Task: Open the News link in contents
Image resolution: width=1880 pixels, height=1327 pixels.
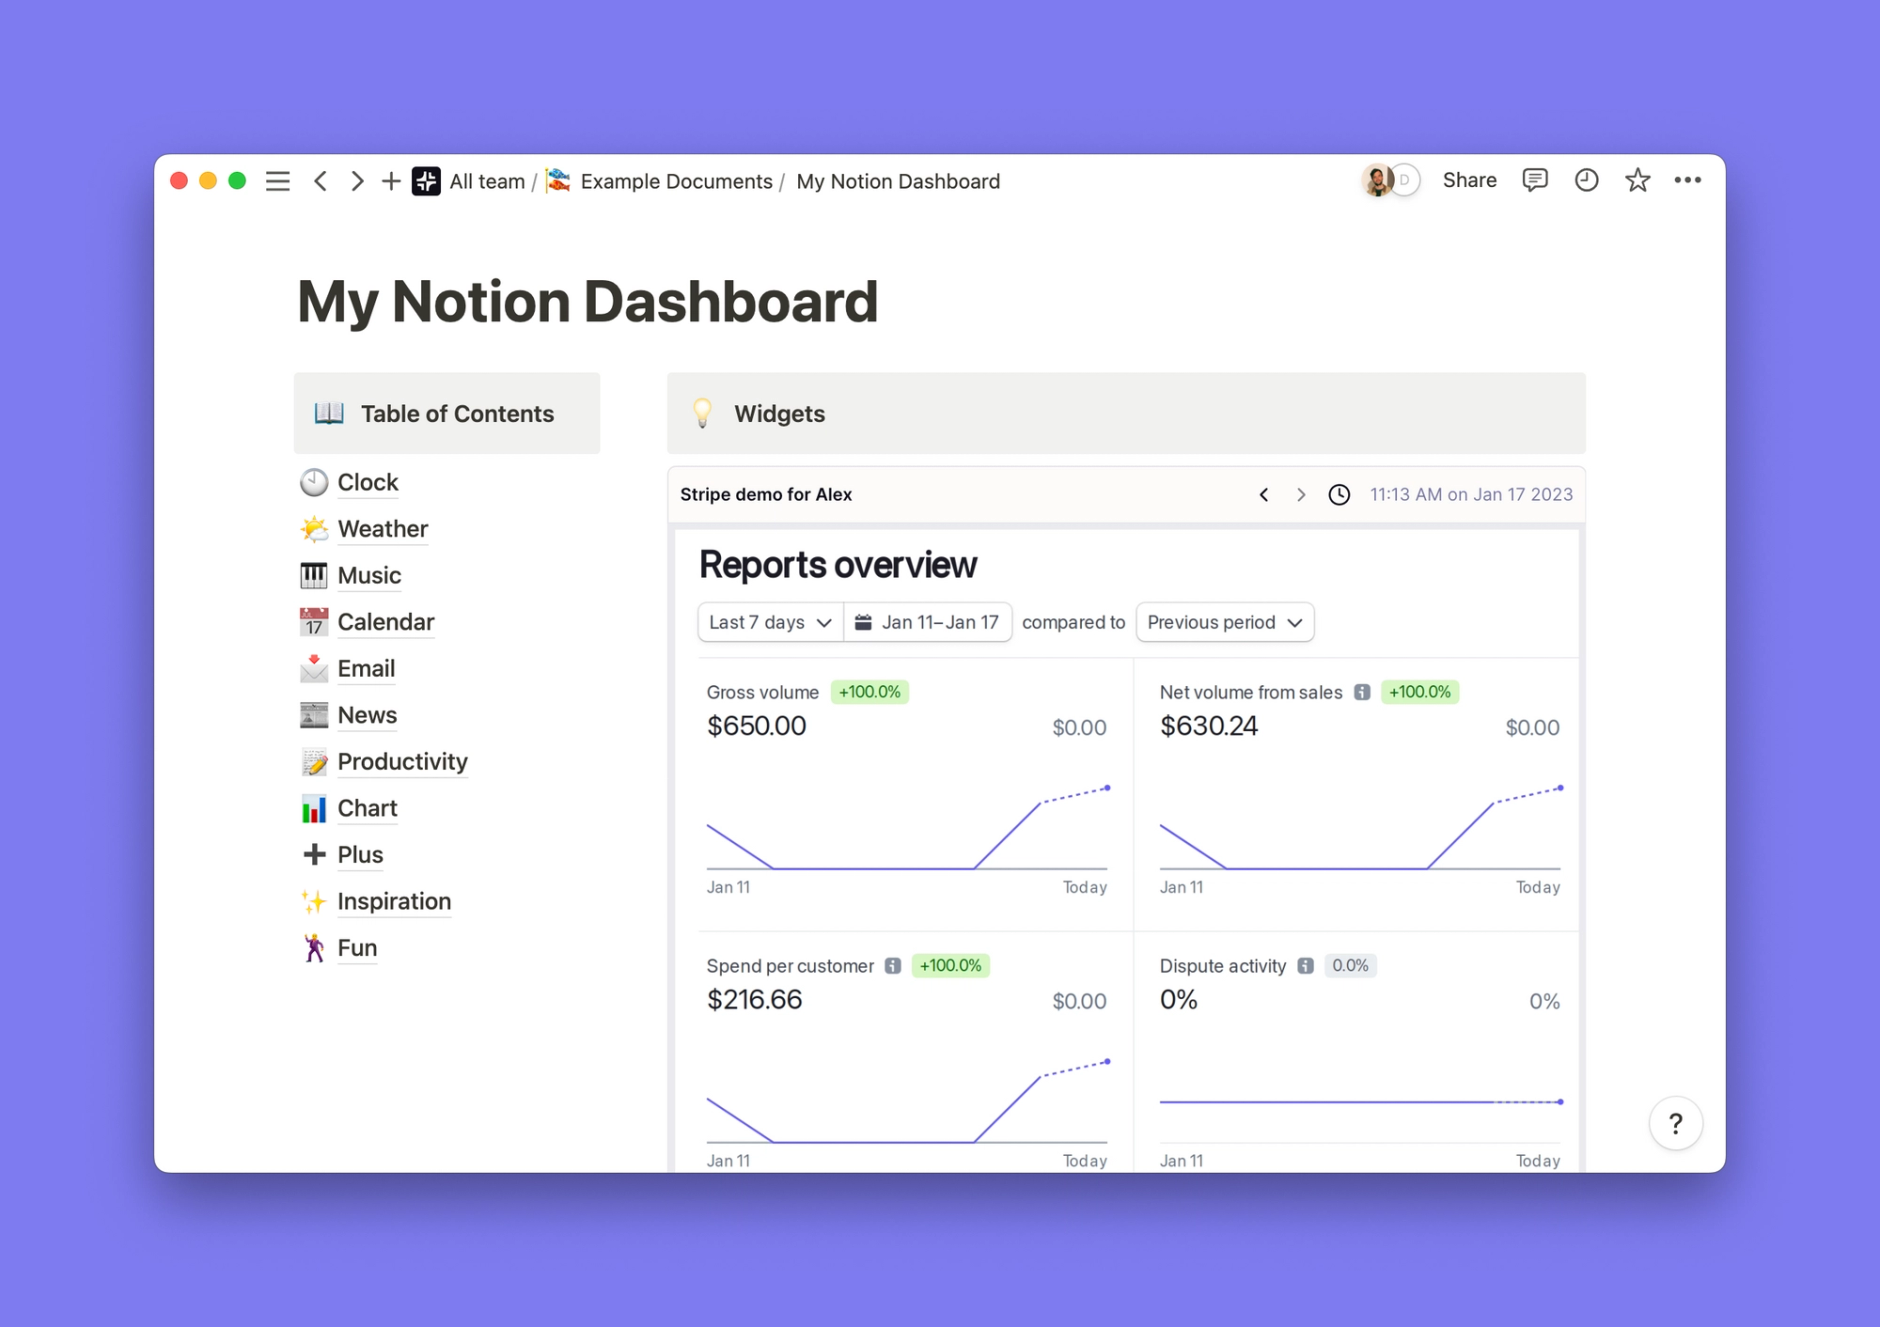Action: [367, 715]
